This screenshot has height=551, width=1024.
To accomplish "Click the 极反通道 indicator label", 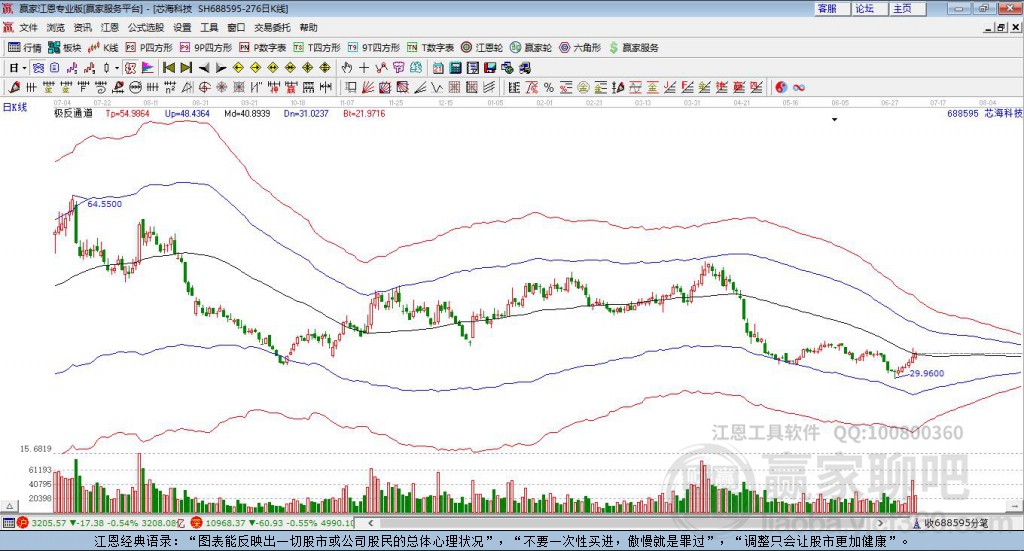I will point(73,114).
